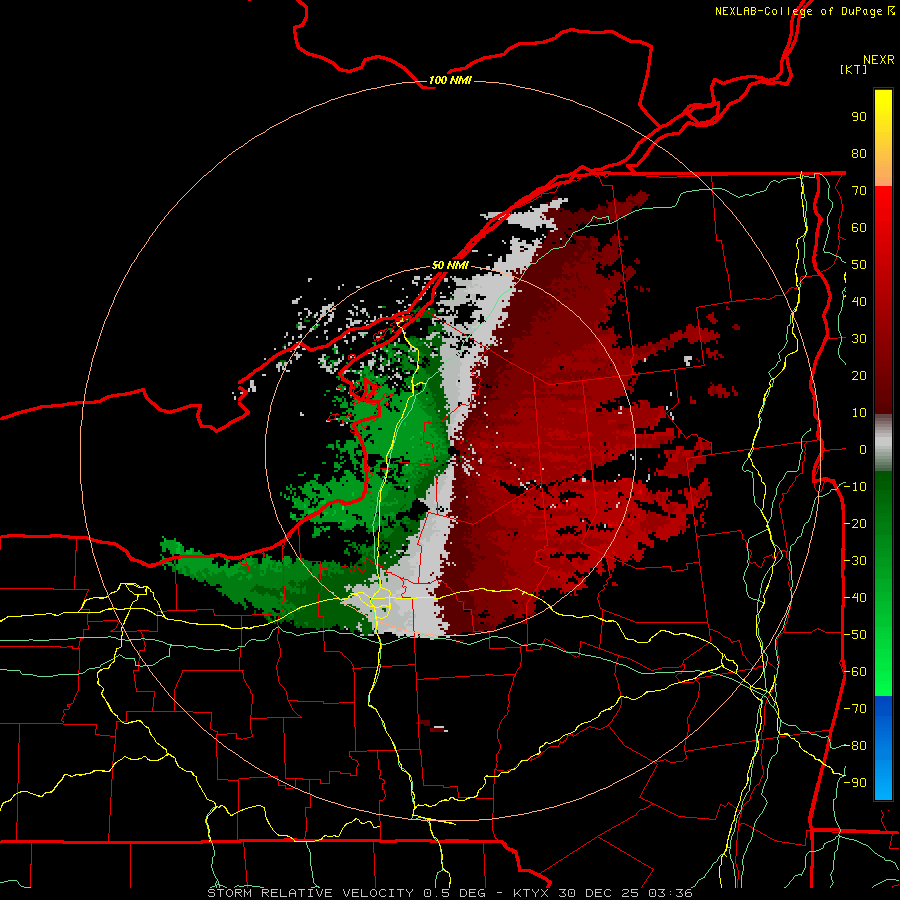The height and width of the screenshot is (900, 900).
Task: Click the -50 value on the velocity scale
Action: click(855, 635)
